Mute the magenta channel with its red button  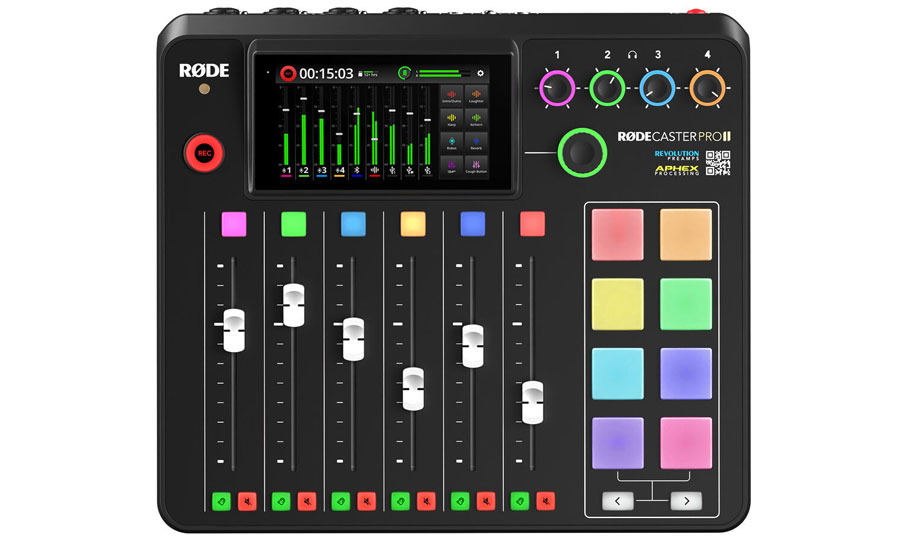click(248, 501)
